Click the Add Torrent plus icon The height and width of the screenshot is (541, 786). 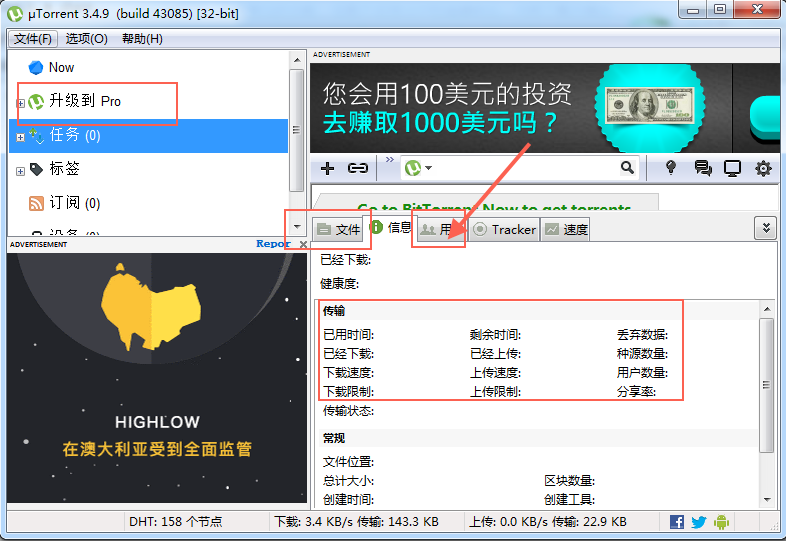pos(327,168)
